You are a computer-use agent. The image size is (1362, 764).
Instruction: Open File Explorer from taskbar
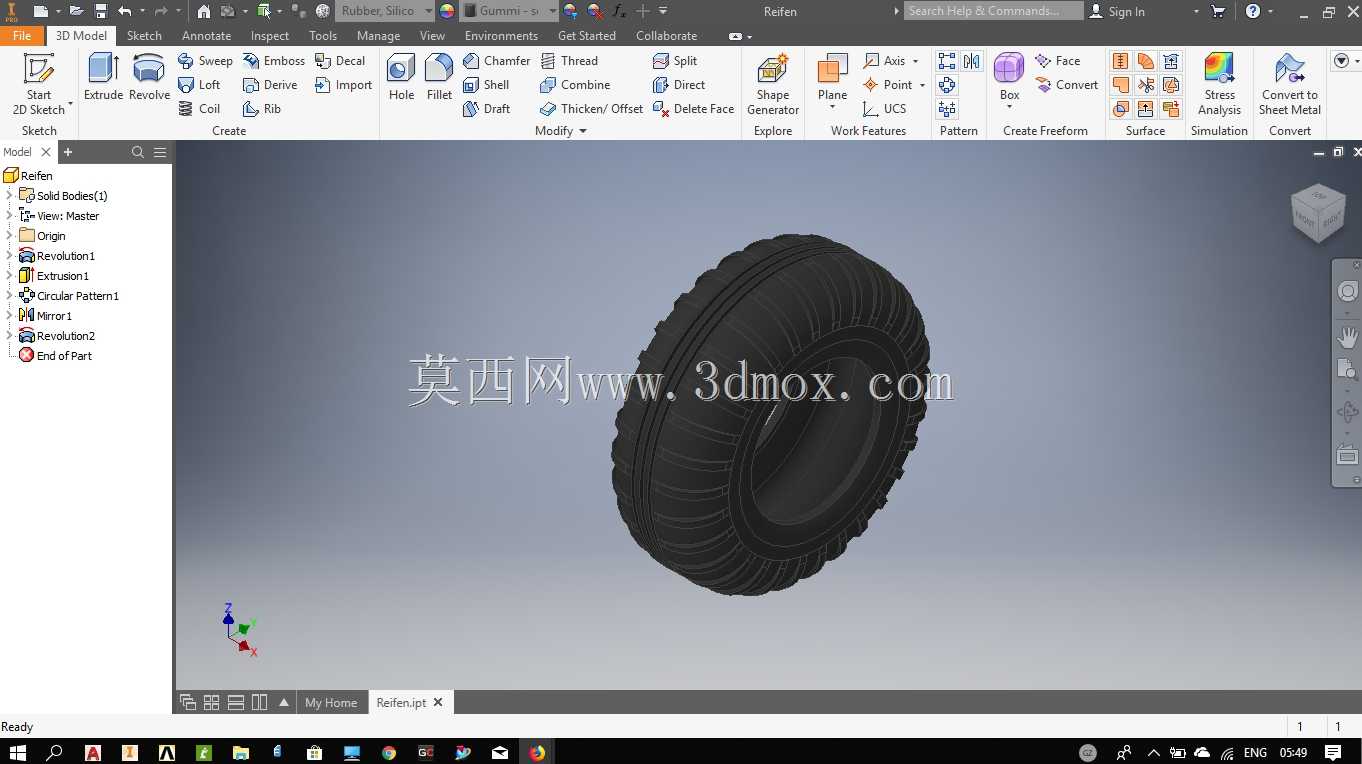click(240, 752)
